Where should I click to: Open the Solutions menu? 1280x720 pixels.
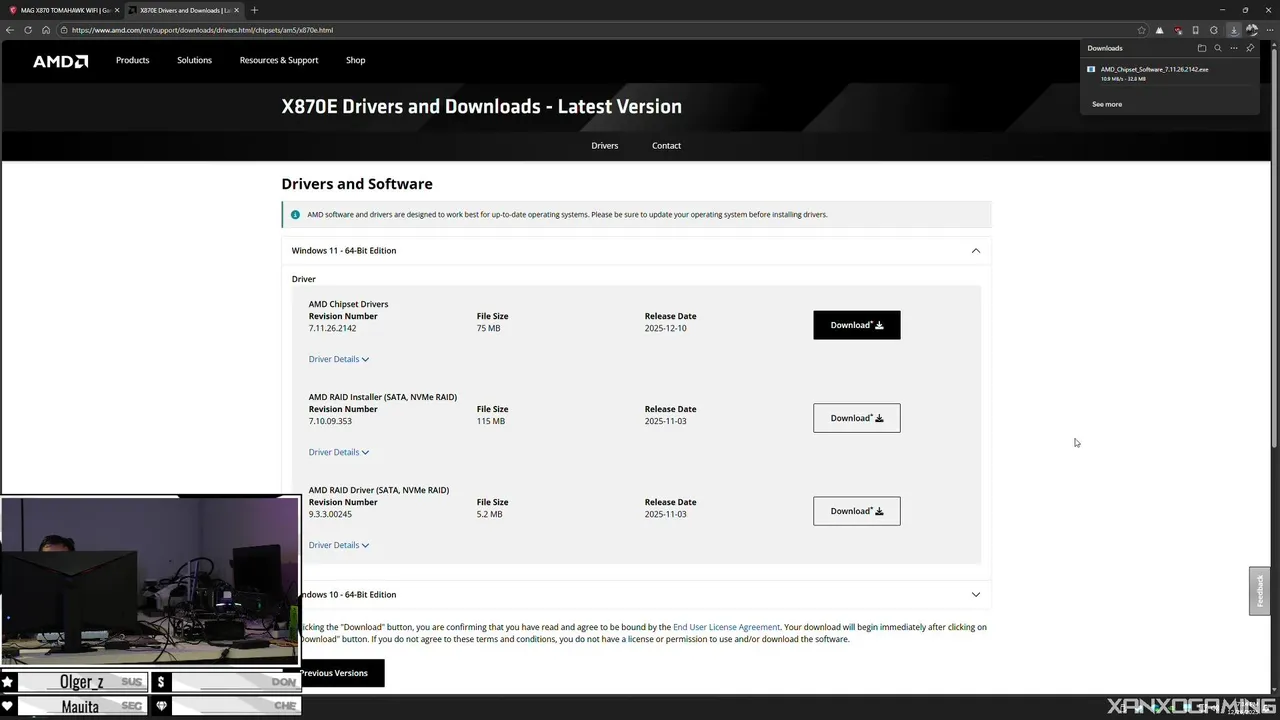(194, 60)
